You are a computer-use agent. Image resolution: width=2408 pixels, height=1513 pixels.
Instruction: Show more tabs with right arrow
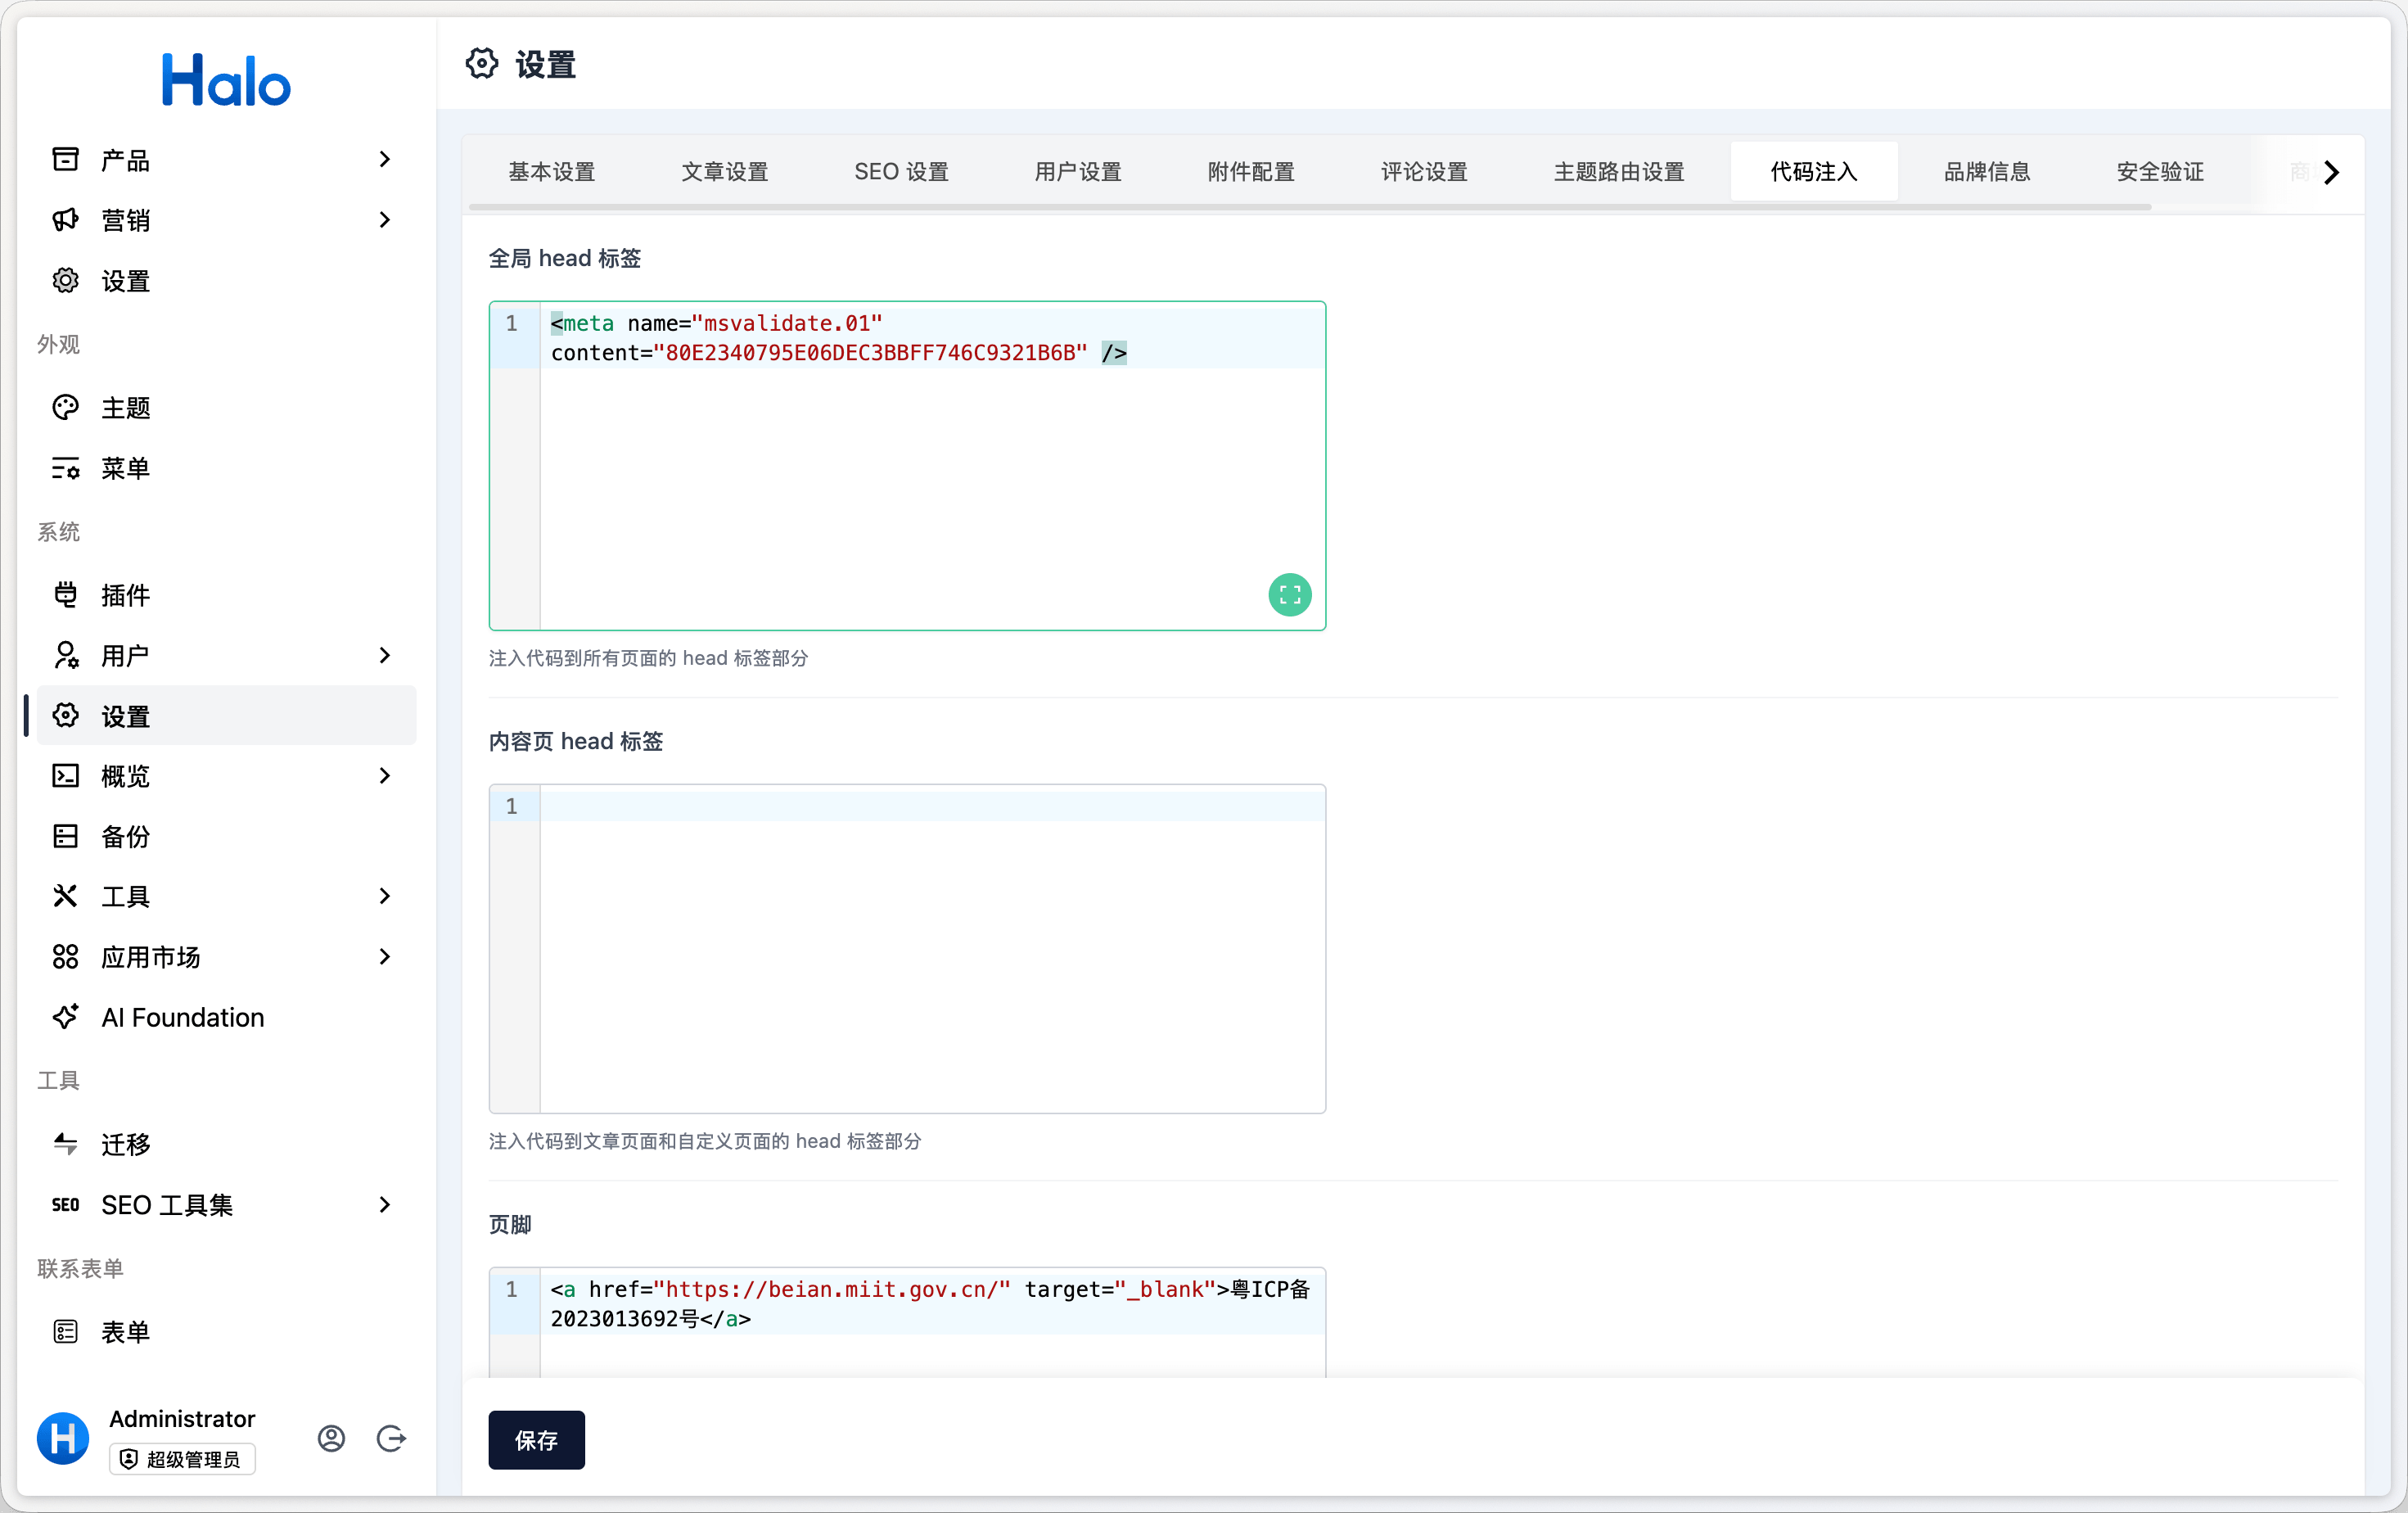click(2331, 172)
